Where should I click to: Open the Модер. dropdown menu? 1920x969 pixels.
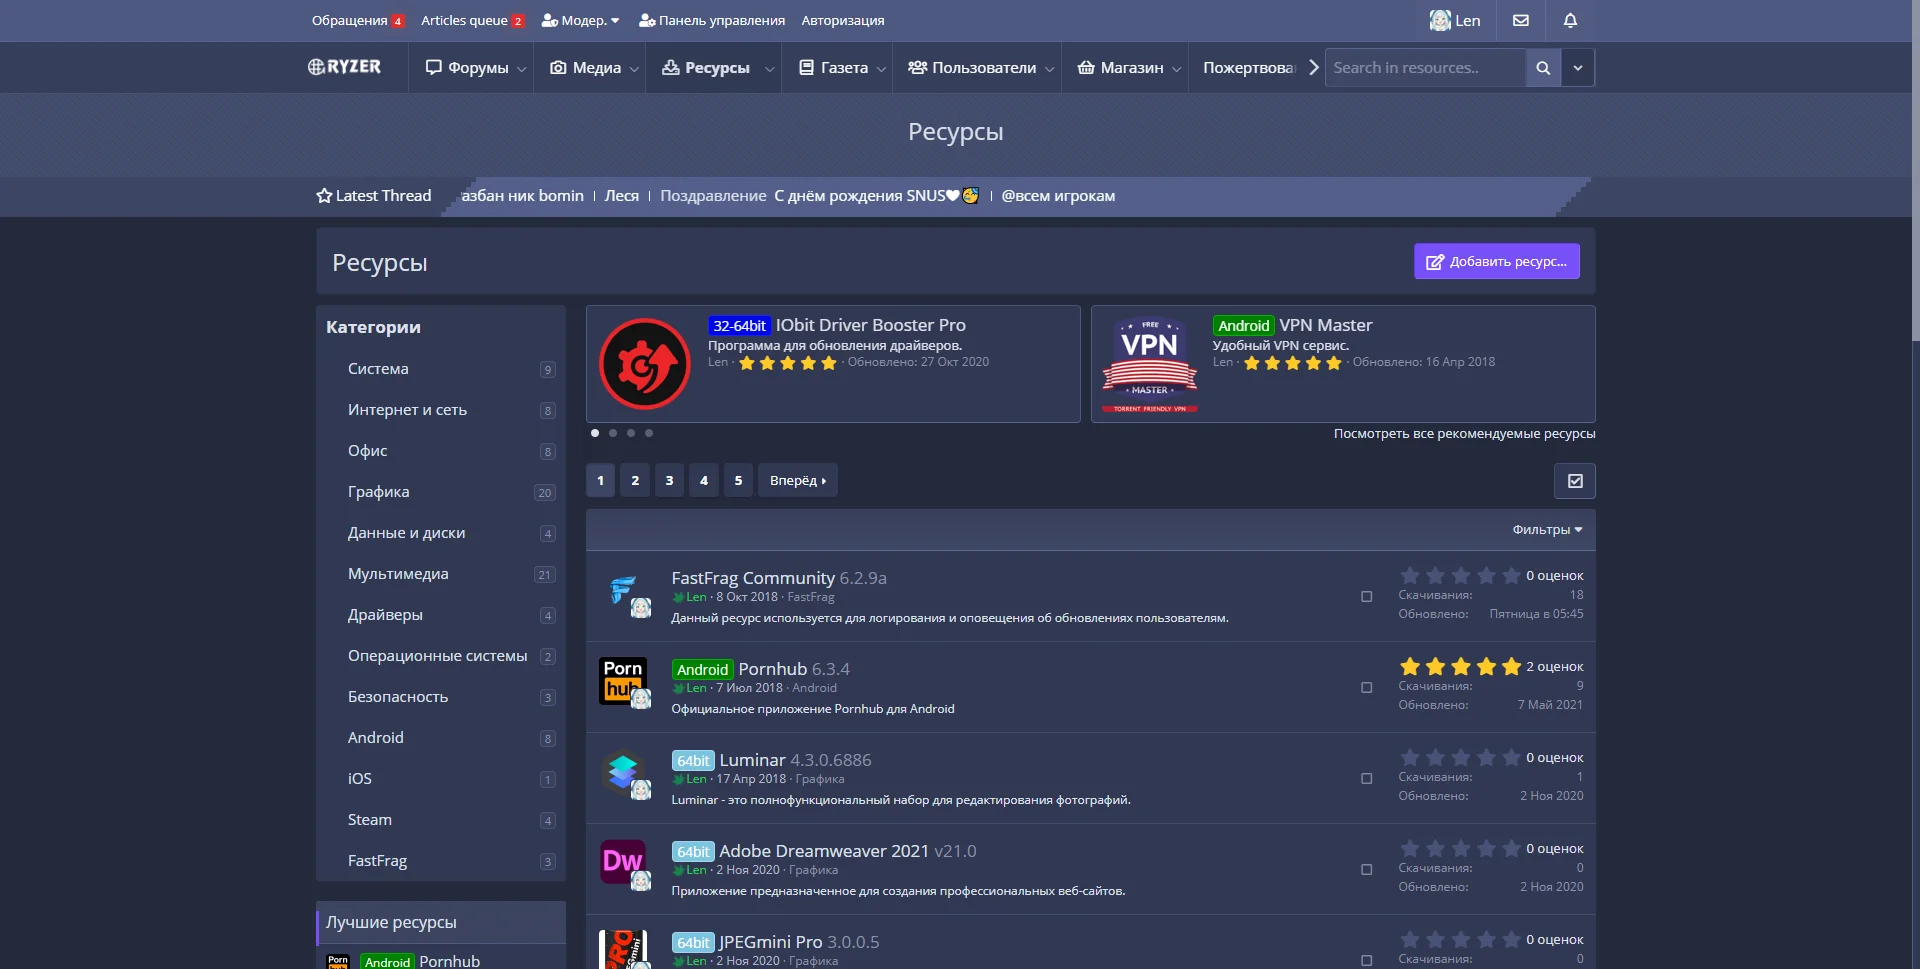click(581, 20)
